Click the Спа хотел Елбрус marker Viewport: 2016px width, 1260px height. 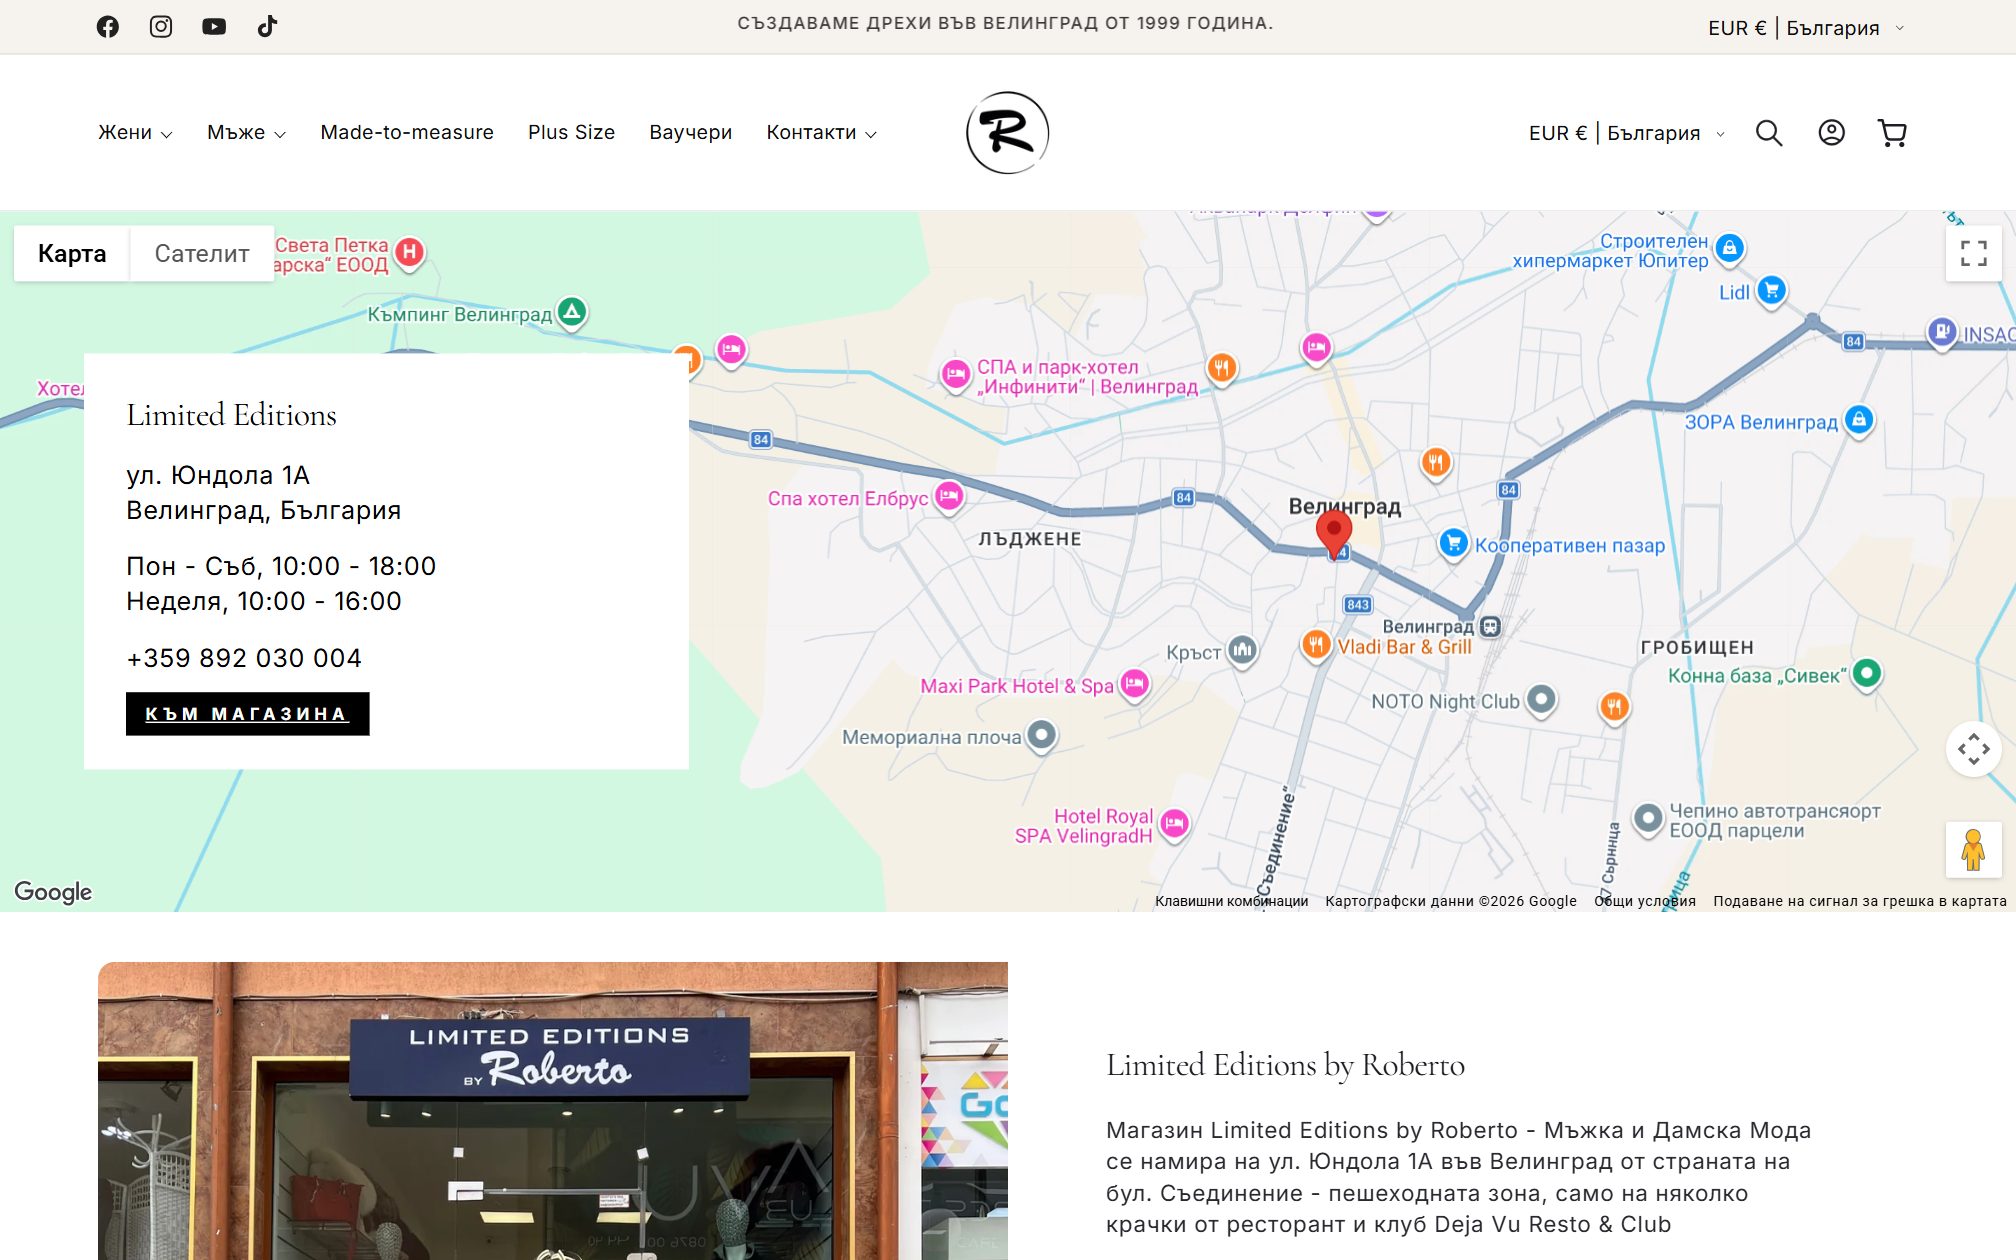click(948, 496)
